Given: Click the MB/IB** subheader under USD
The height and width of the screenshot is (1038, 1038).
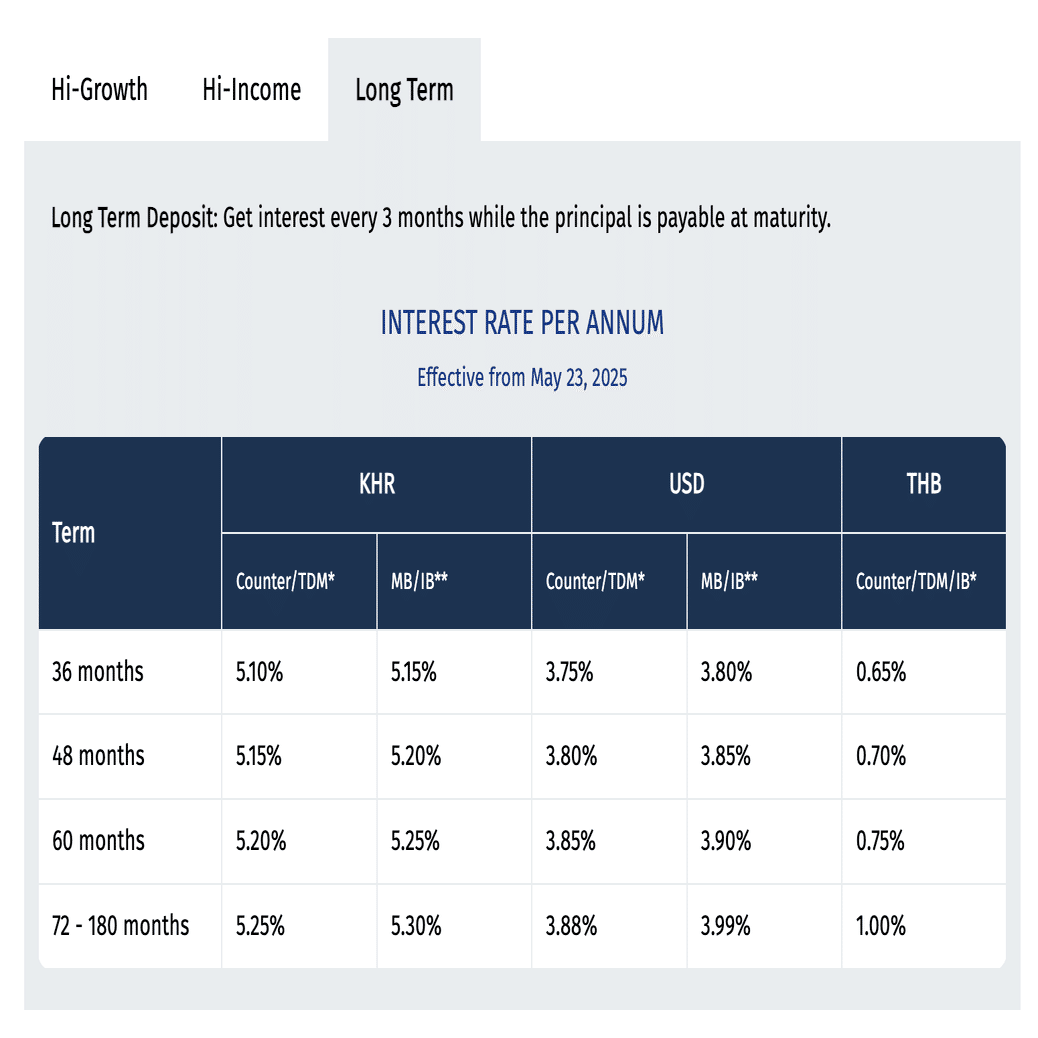Looking at the screenshot, I should [728, 581].
